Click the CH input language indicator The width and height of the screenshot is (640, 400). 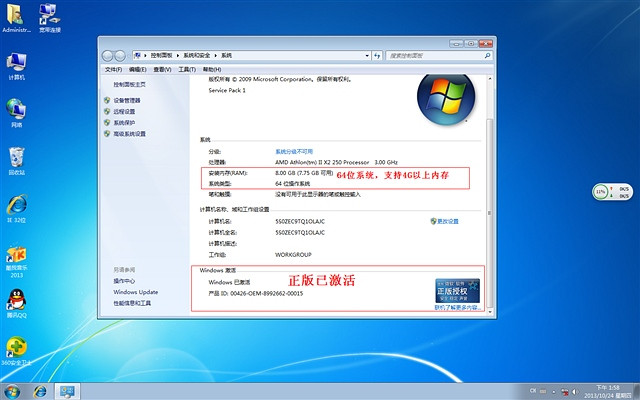click(x=533, y=391)
